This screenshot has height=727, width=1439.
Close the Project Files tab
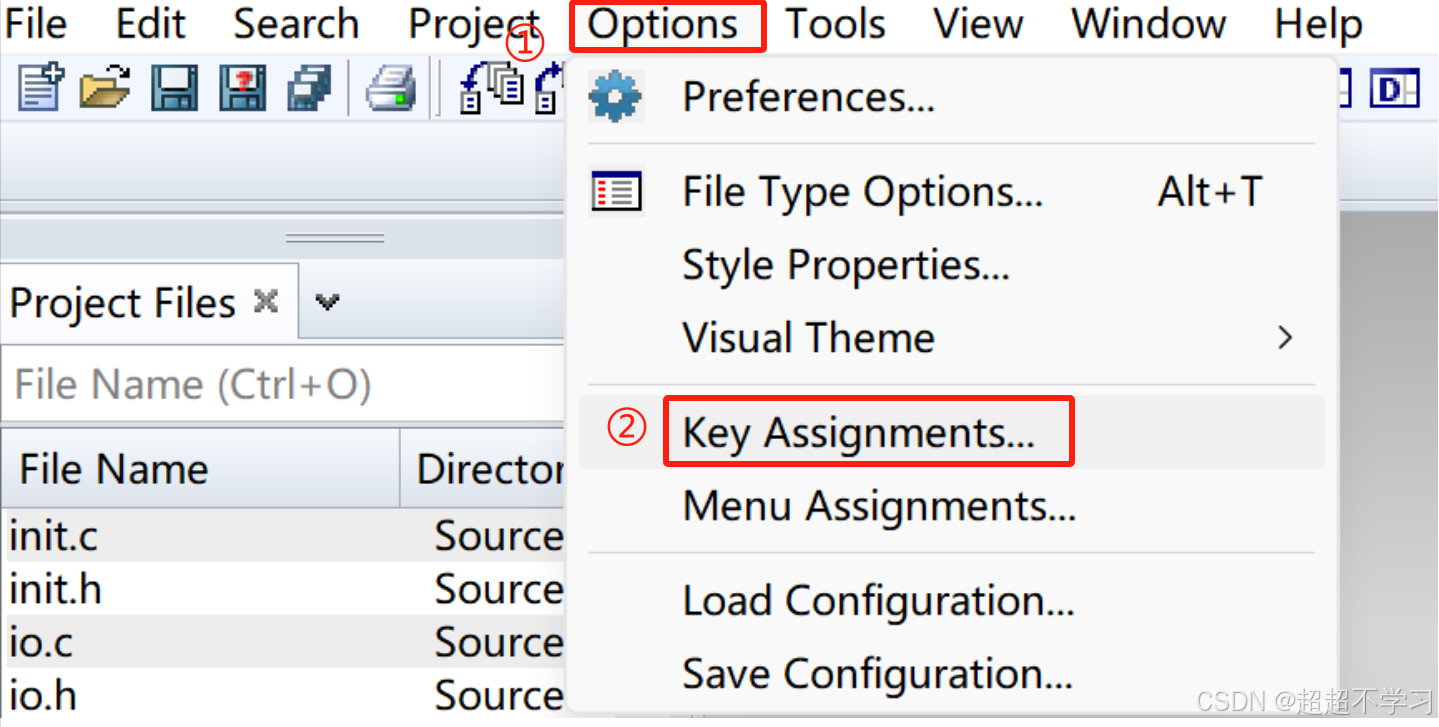pyautogui.click(x=266, y=301)
